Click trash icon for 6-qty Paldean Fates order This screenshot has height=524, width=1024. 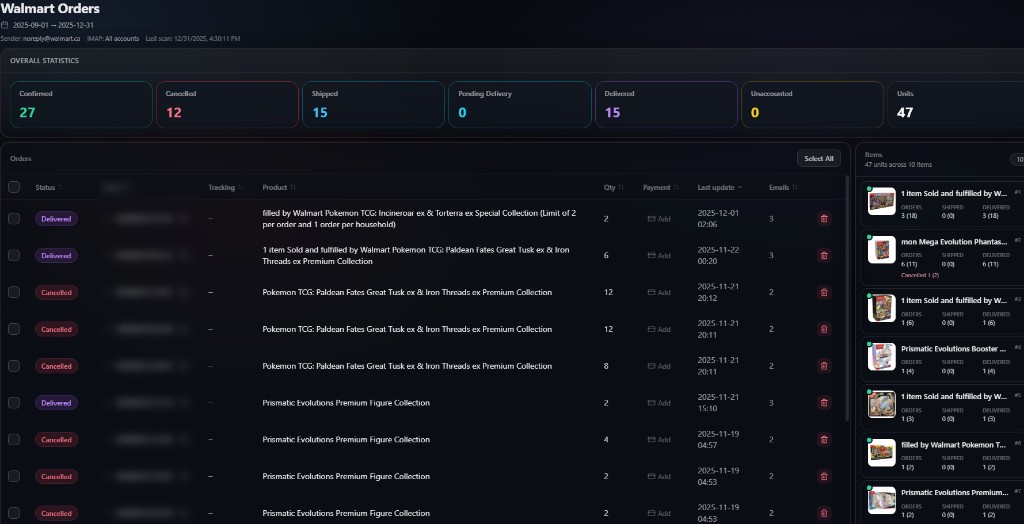point(824,255)
